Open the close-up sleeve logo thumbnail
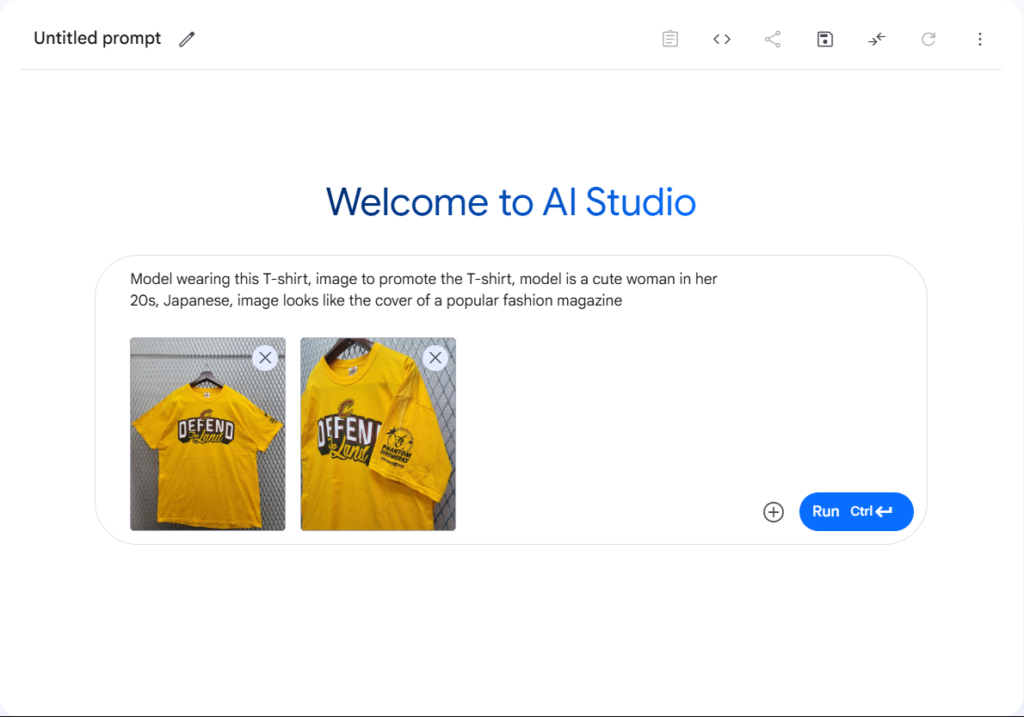Image resolution: width=1024 pixels, height=717 pixels. pos(378,434)
